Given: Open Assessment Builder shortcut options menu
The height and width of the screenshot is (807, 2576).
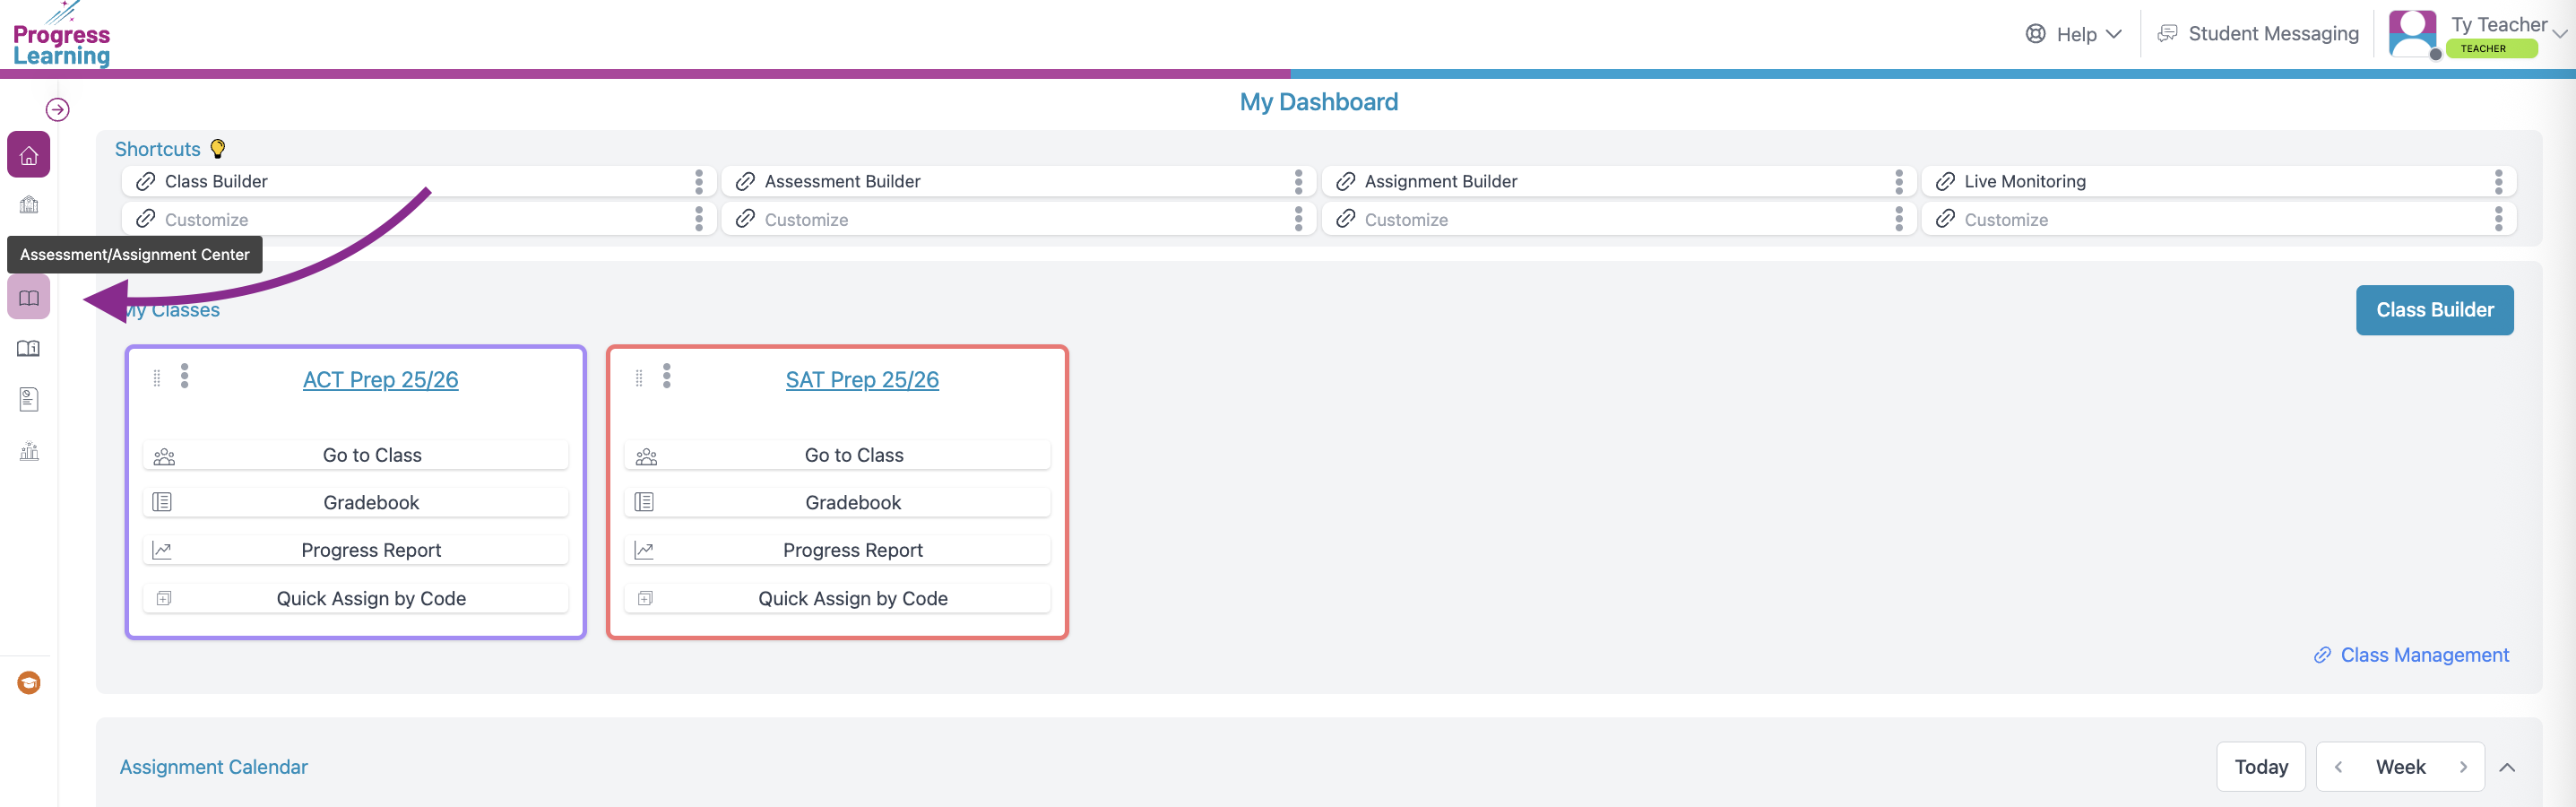Looking at the screenshot, I should [1298, 181].
